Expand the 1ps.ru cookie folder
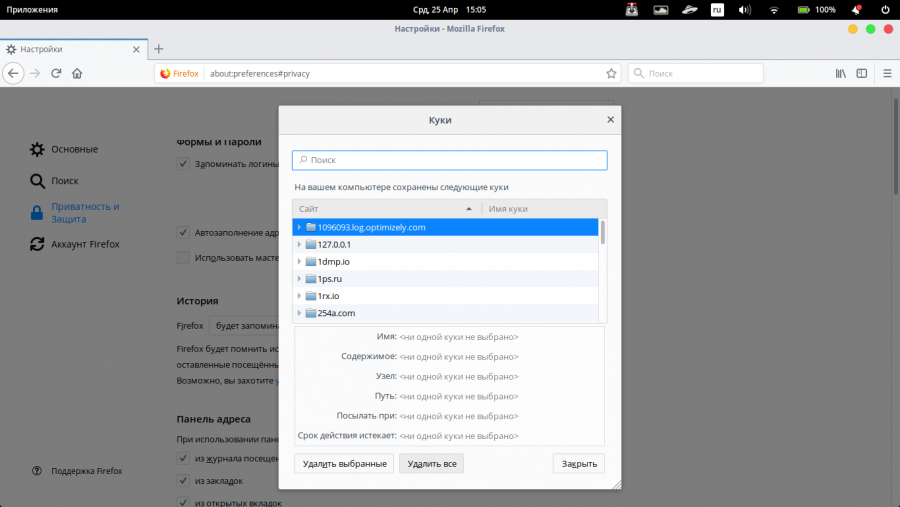 pos(299,279)
